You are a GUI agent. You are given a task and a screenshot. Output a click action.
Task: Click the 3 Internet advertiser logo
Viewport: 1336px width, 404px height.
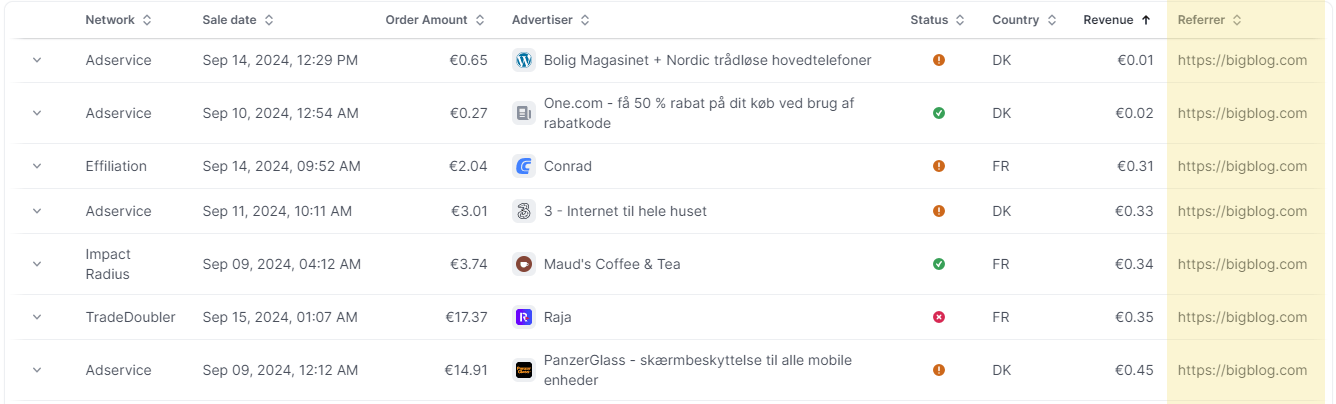point(523,211)
